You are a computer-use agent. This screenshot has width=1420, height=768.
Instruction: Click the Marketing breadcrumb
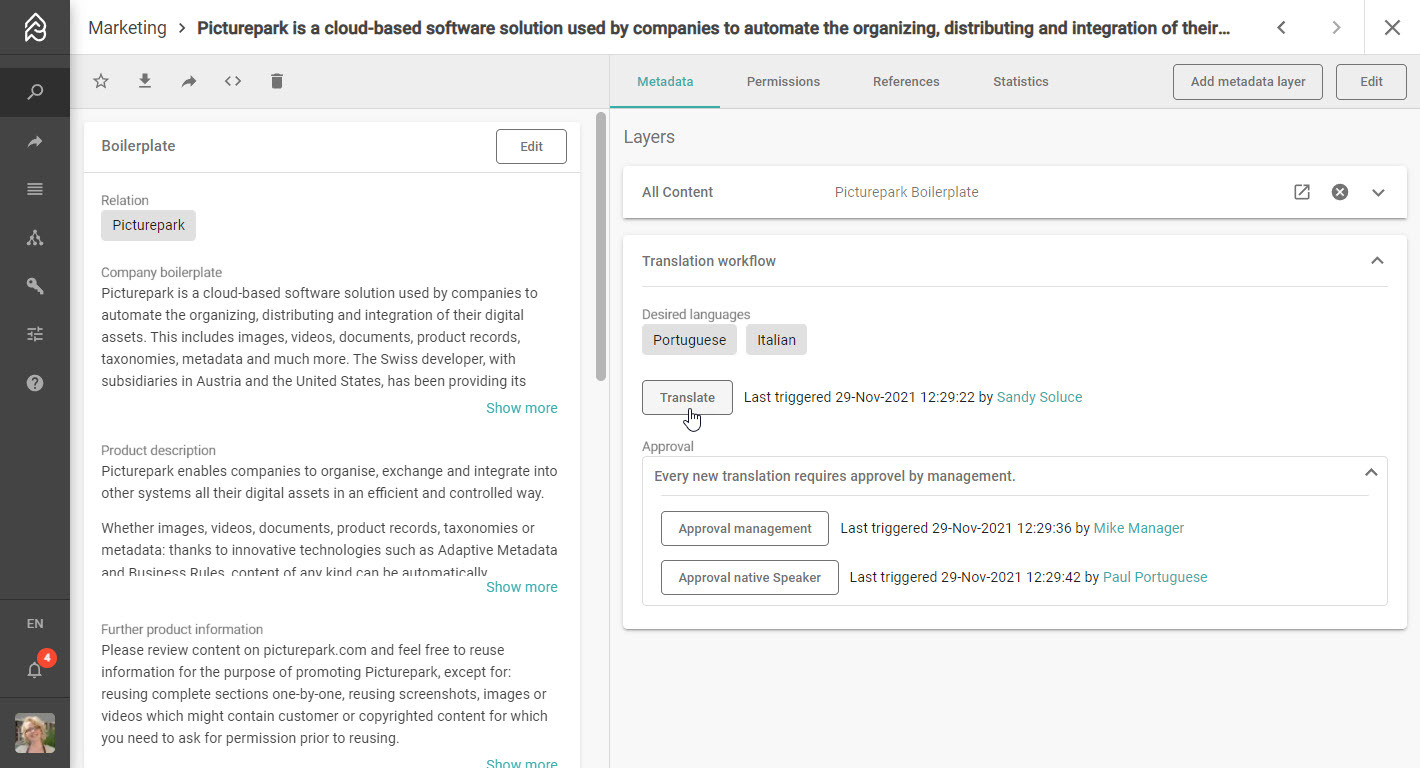point(127,28)
